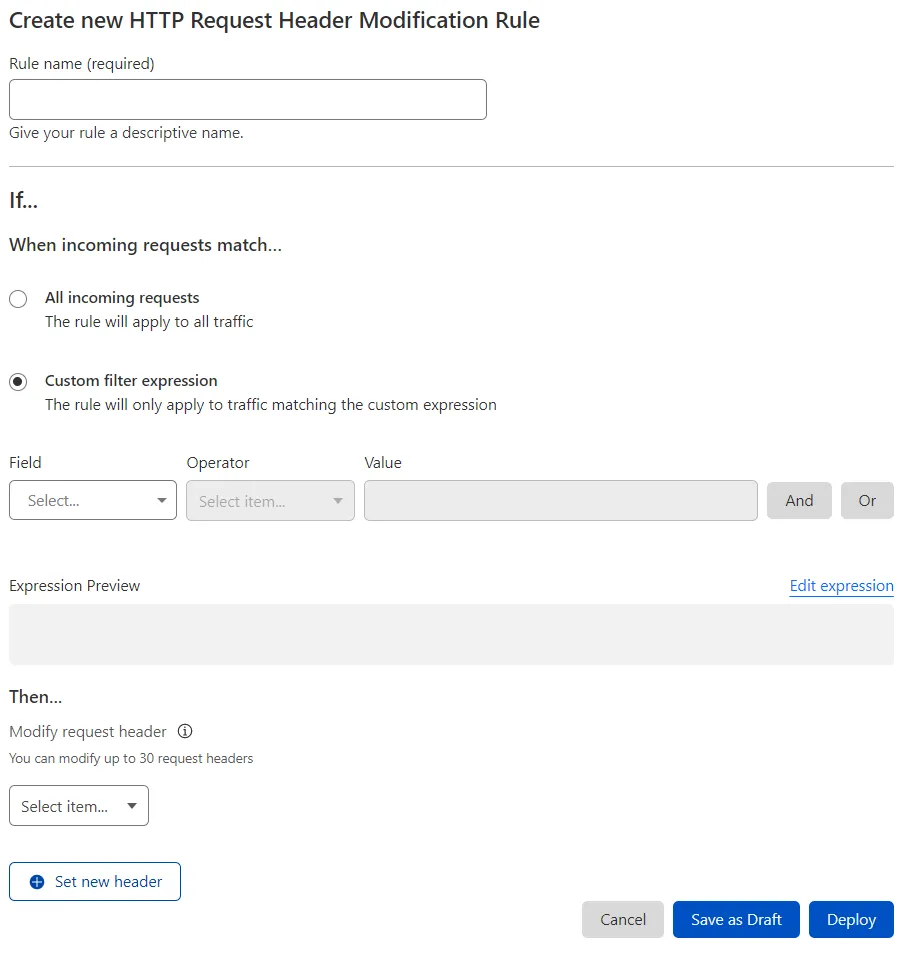Cancel the rule creation
899x956 pixels.
tap(622, 919)
